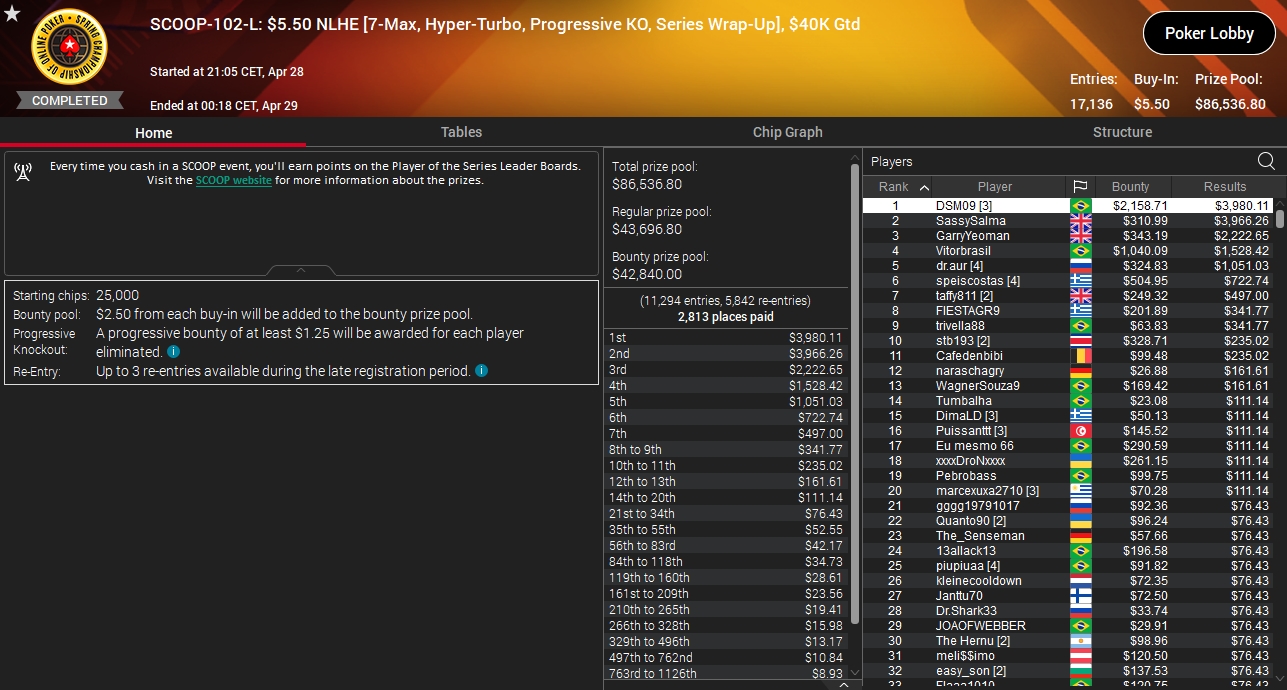Click the 21st to 34th payout row

point(726,514)
